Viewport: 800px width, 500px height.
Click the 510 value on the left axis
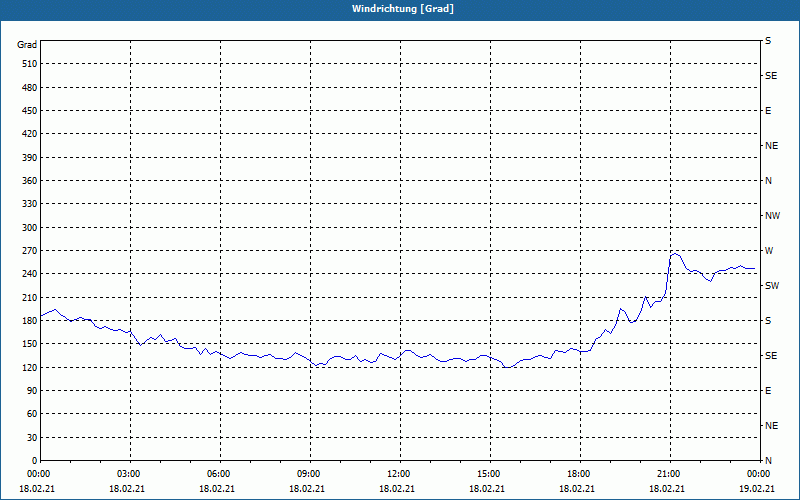(30, 64)
